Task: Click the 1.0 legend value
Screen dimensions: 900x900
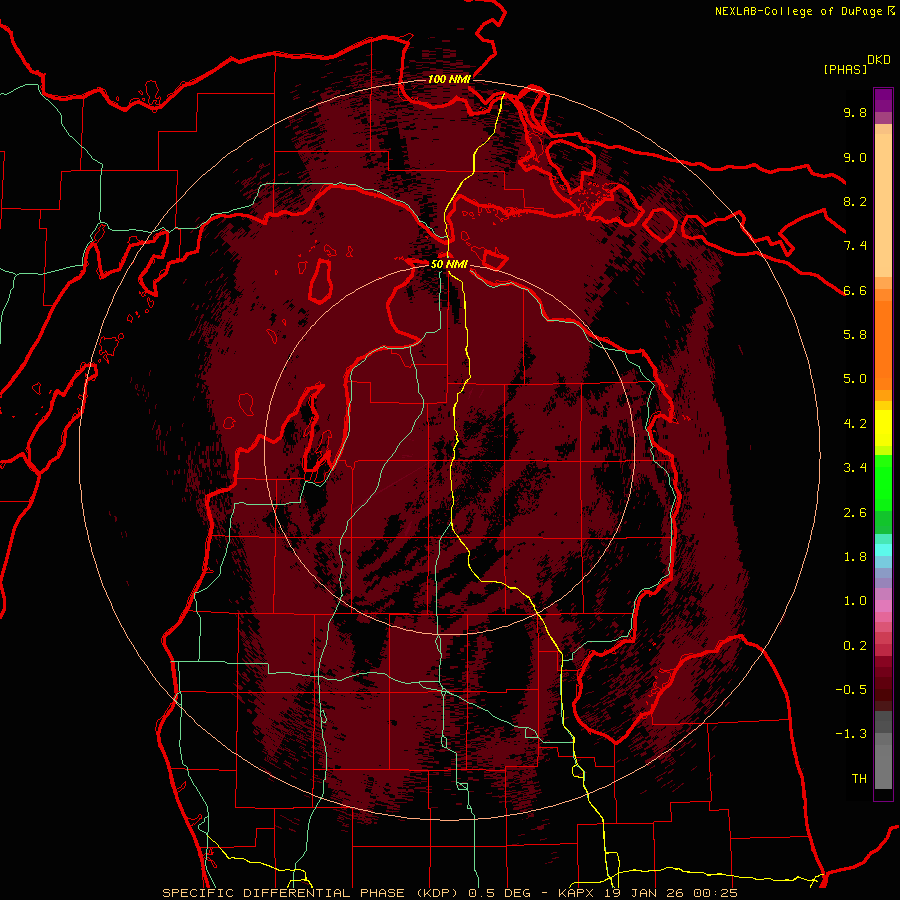Action: (x=855, y=601)
